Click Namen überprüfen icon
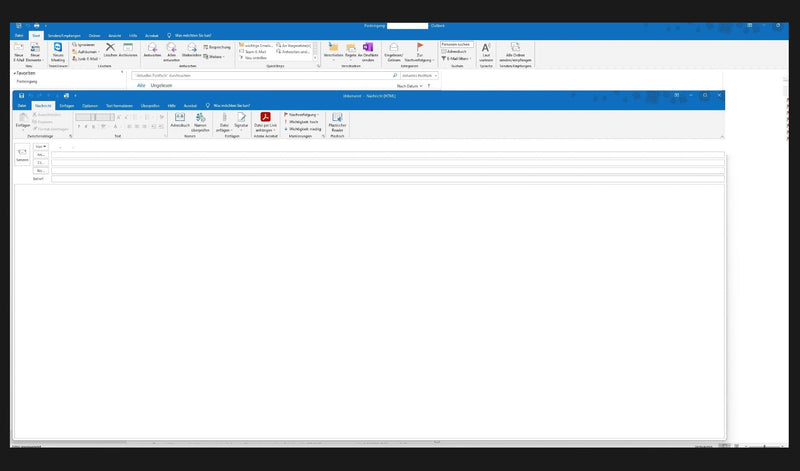 click(x=200, y=120)
